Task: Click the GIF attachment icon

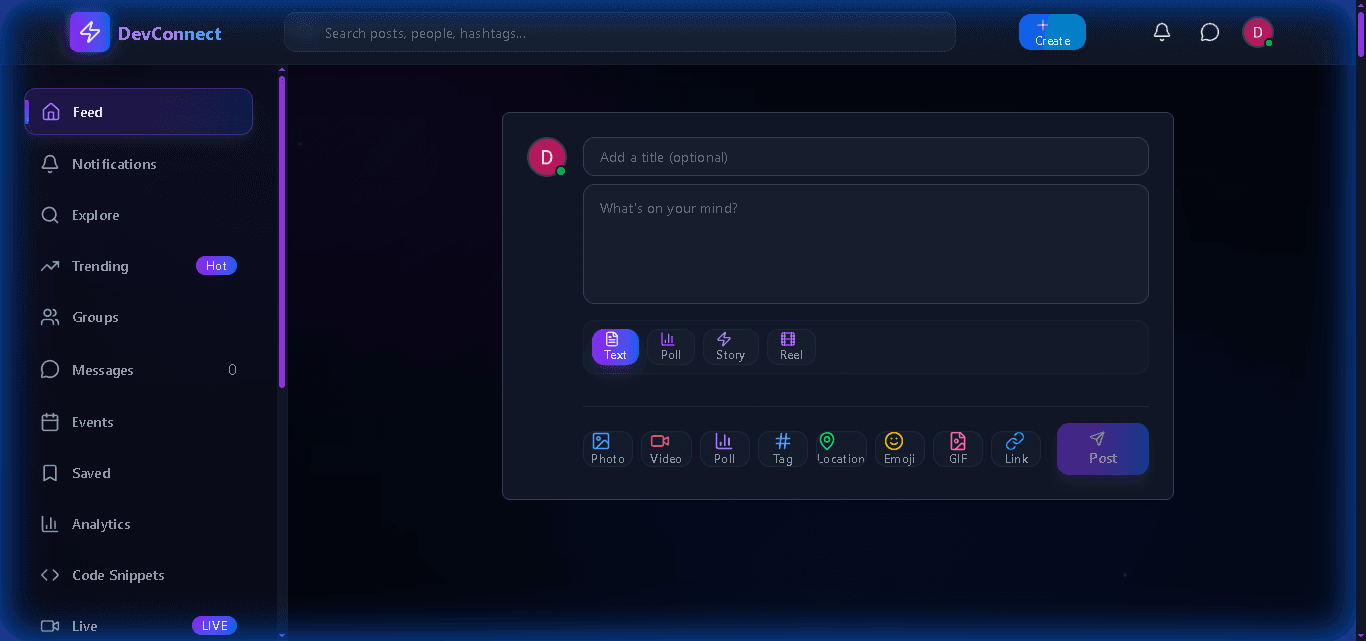Action: (957, 442)
